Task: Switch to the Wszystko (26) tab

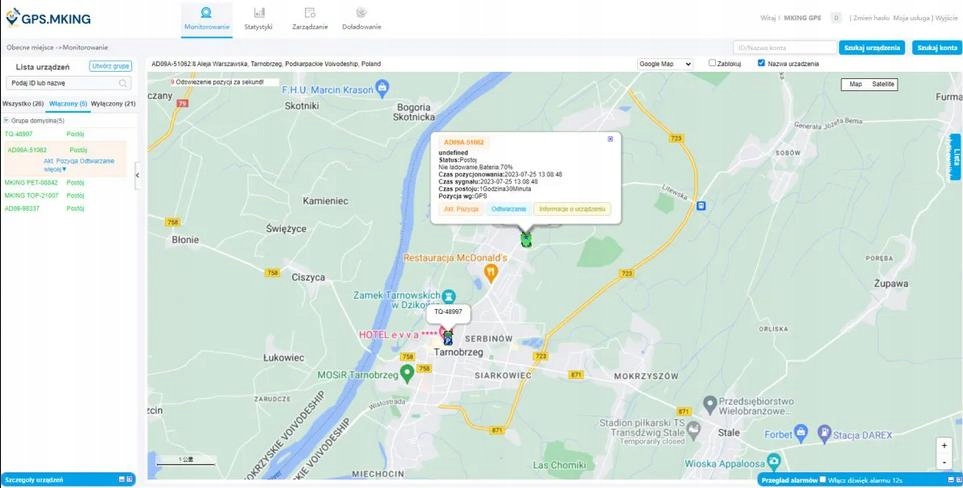Action: tap(23, 103)
